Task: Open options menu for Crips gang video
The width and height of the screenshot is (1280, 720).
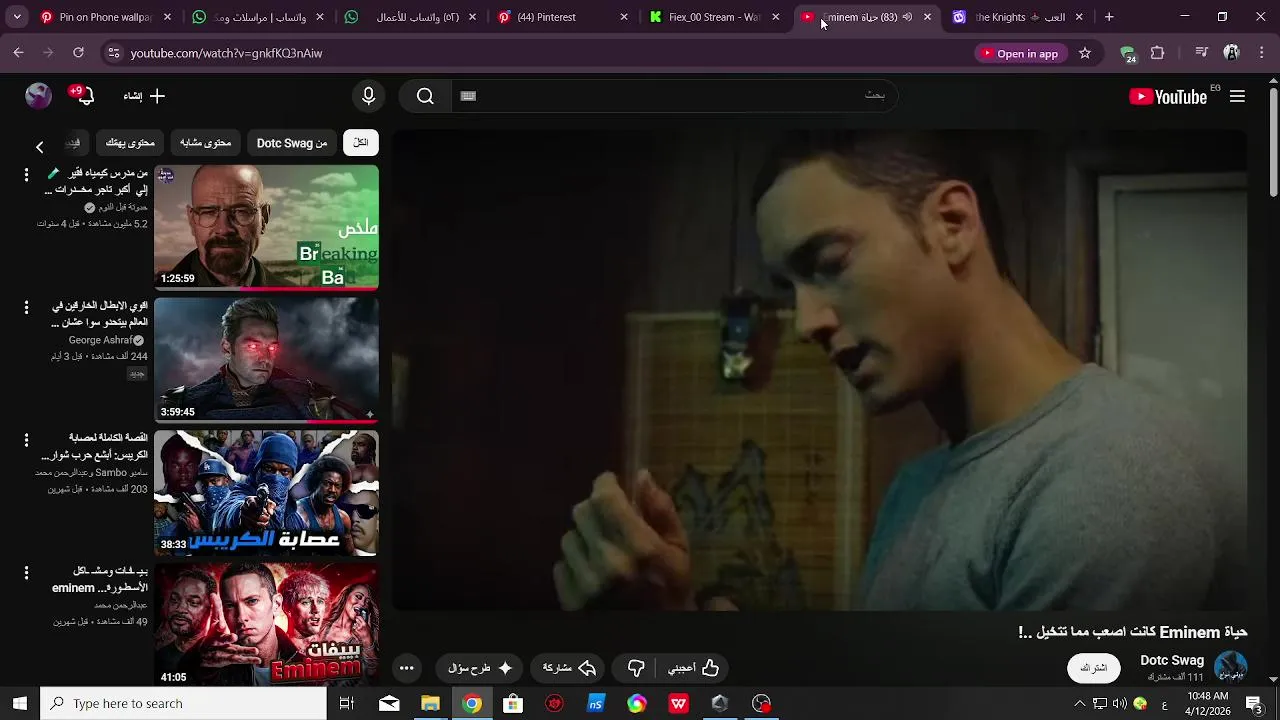Action: pos(26,440)
